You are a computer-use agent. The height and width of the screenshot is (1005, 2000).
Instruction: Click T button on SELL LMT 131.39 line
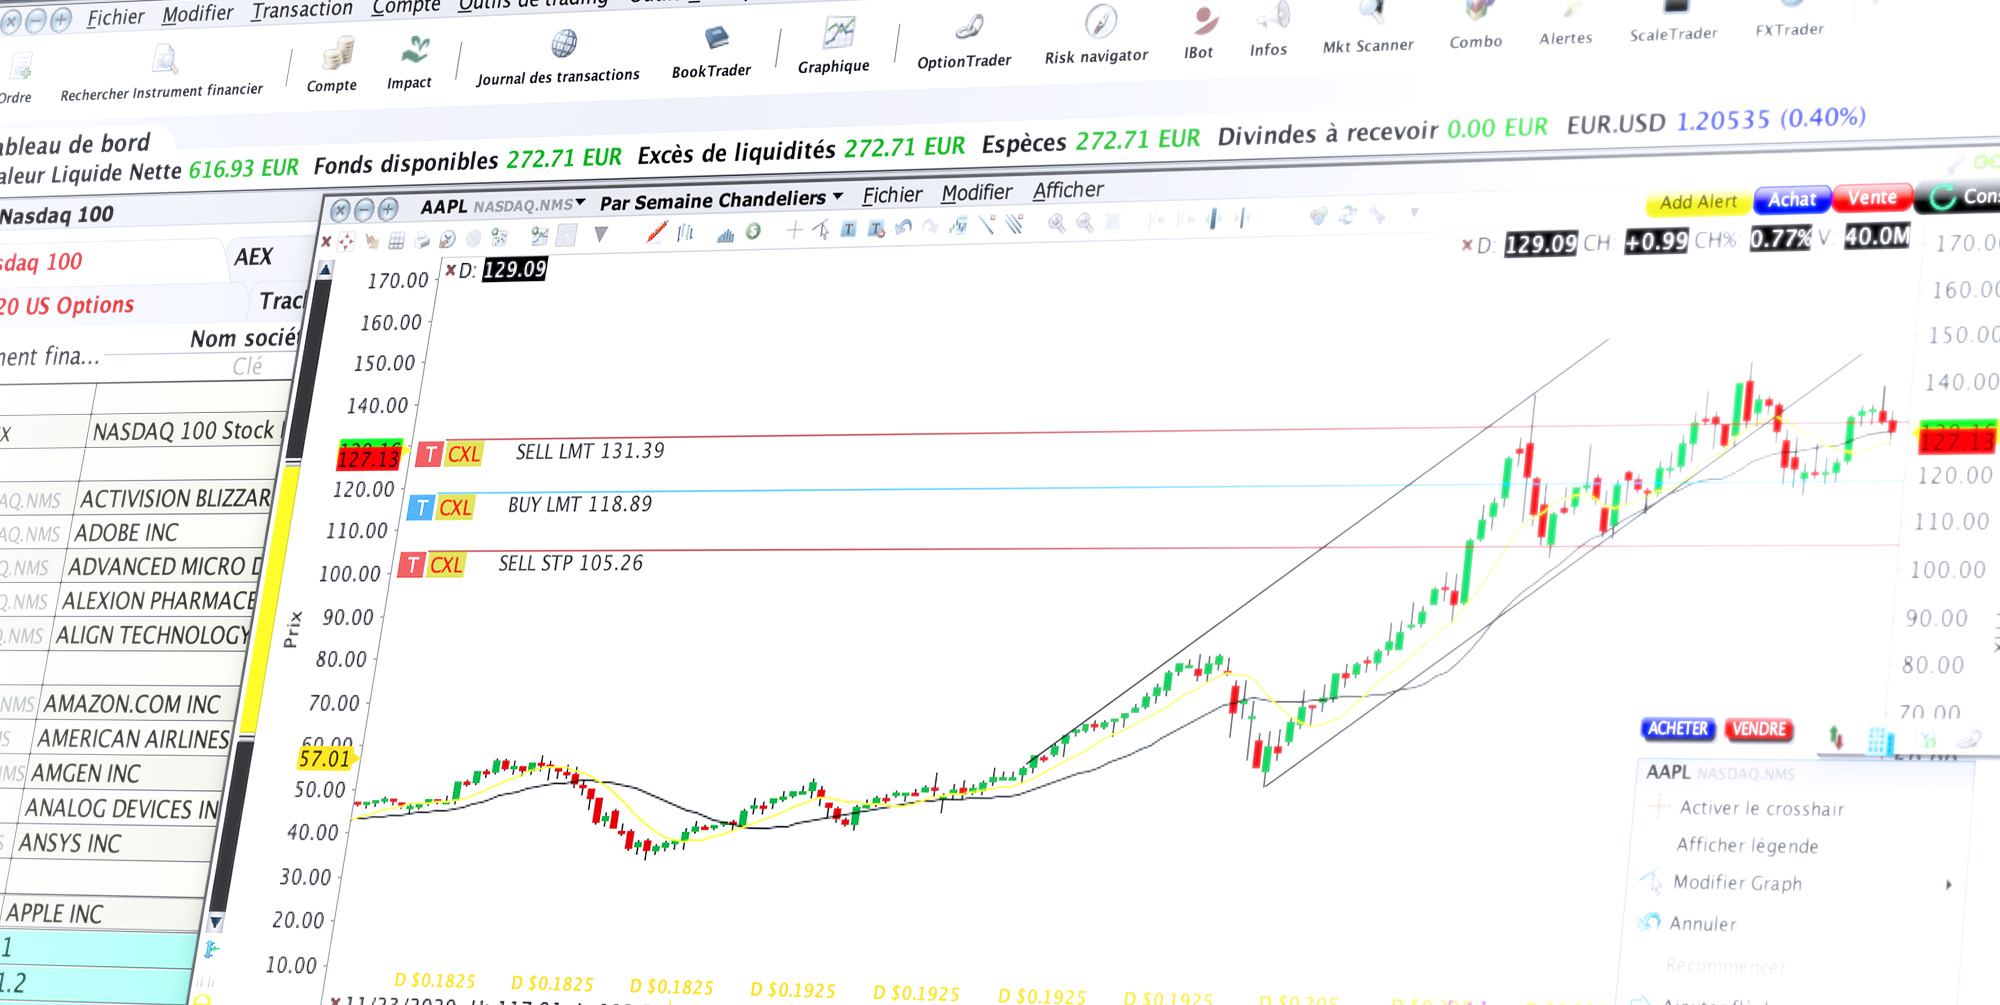tap(430, 455)
